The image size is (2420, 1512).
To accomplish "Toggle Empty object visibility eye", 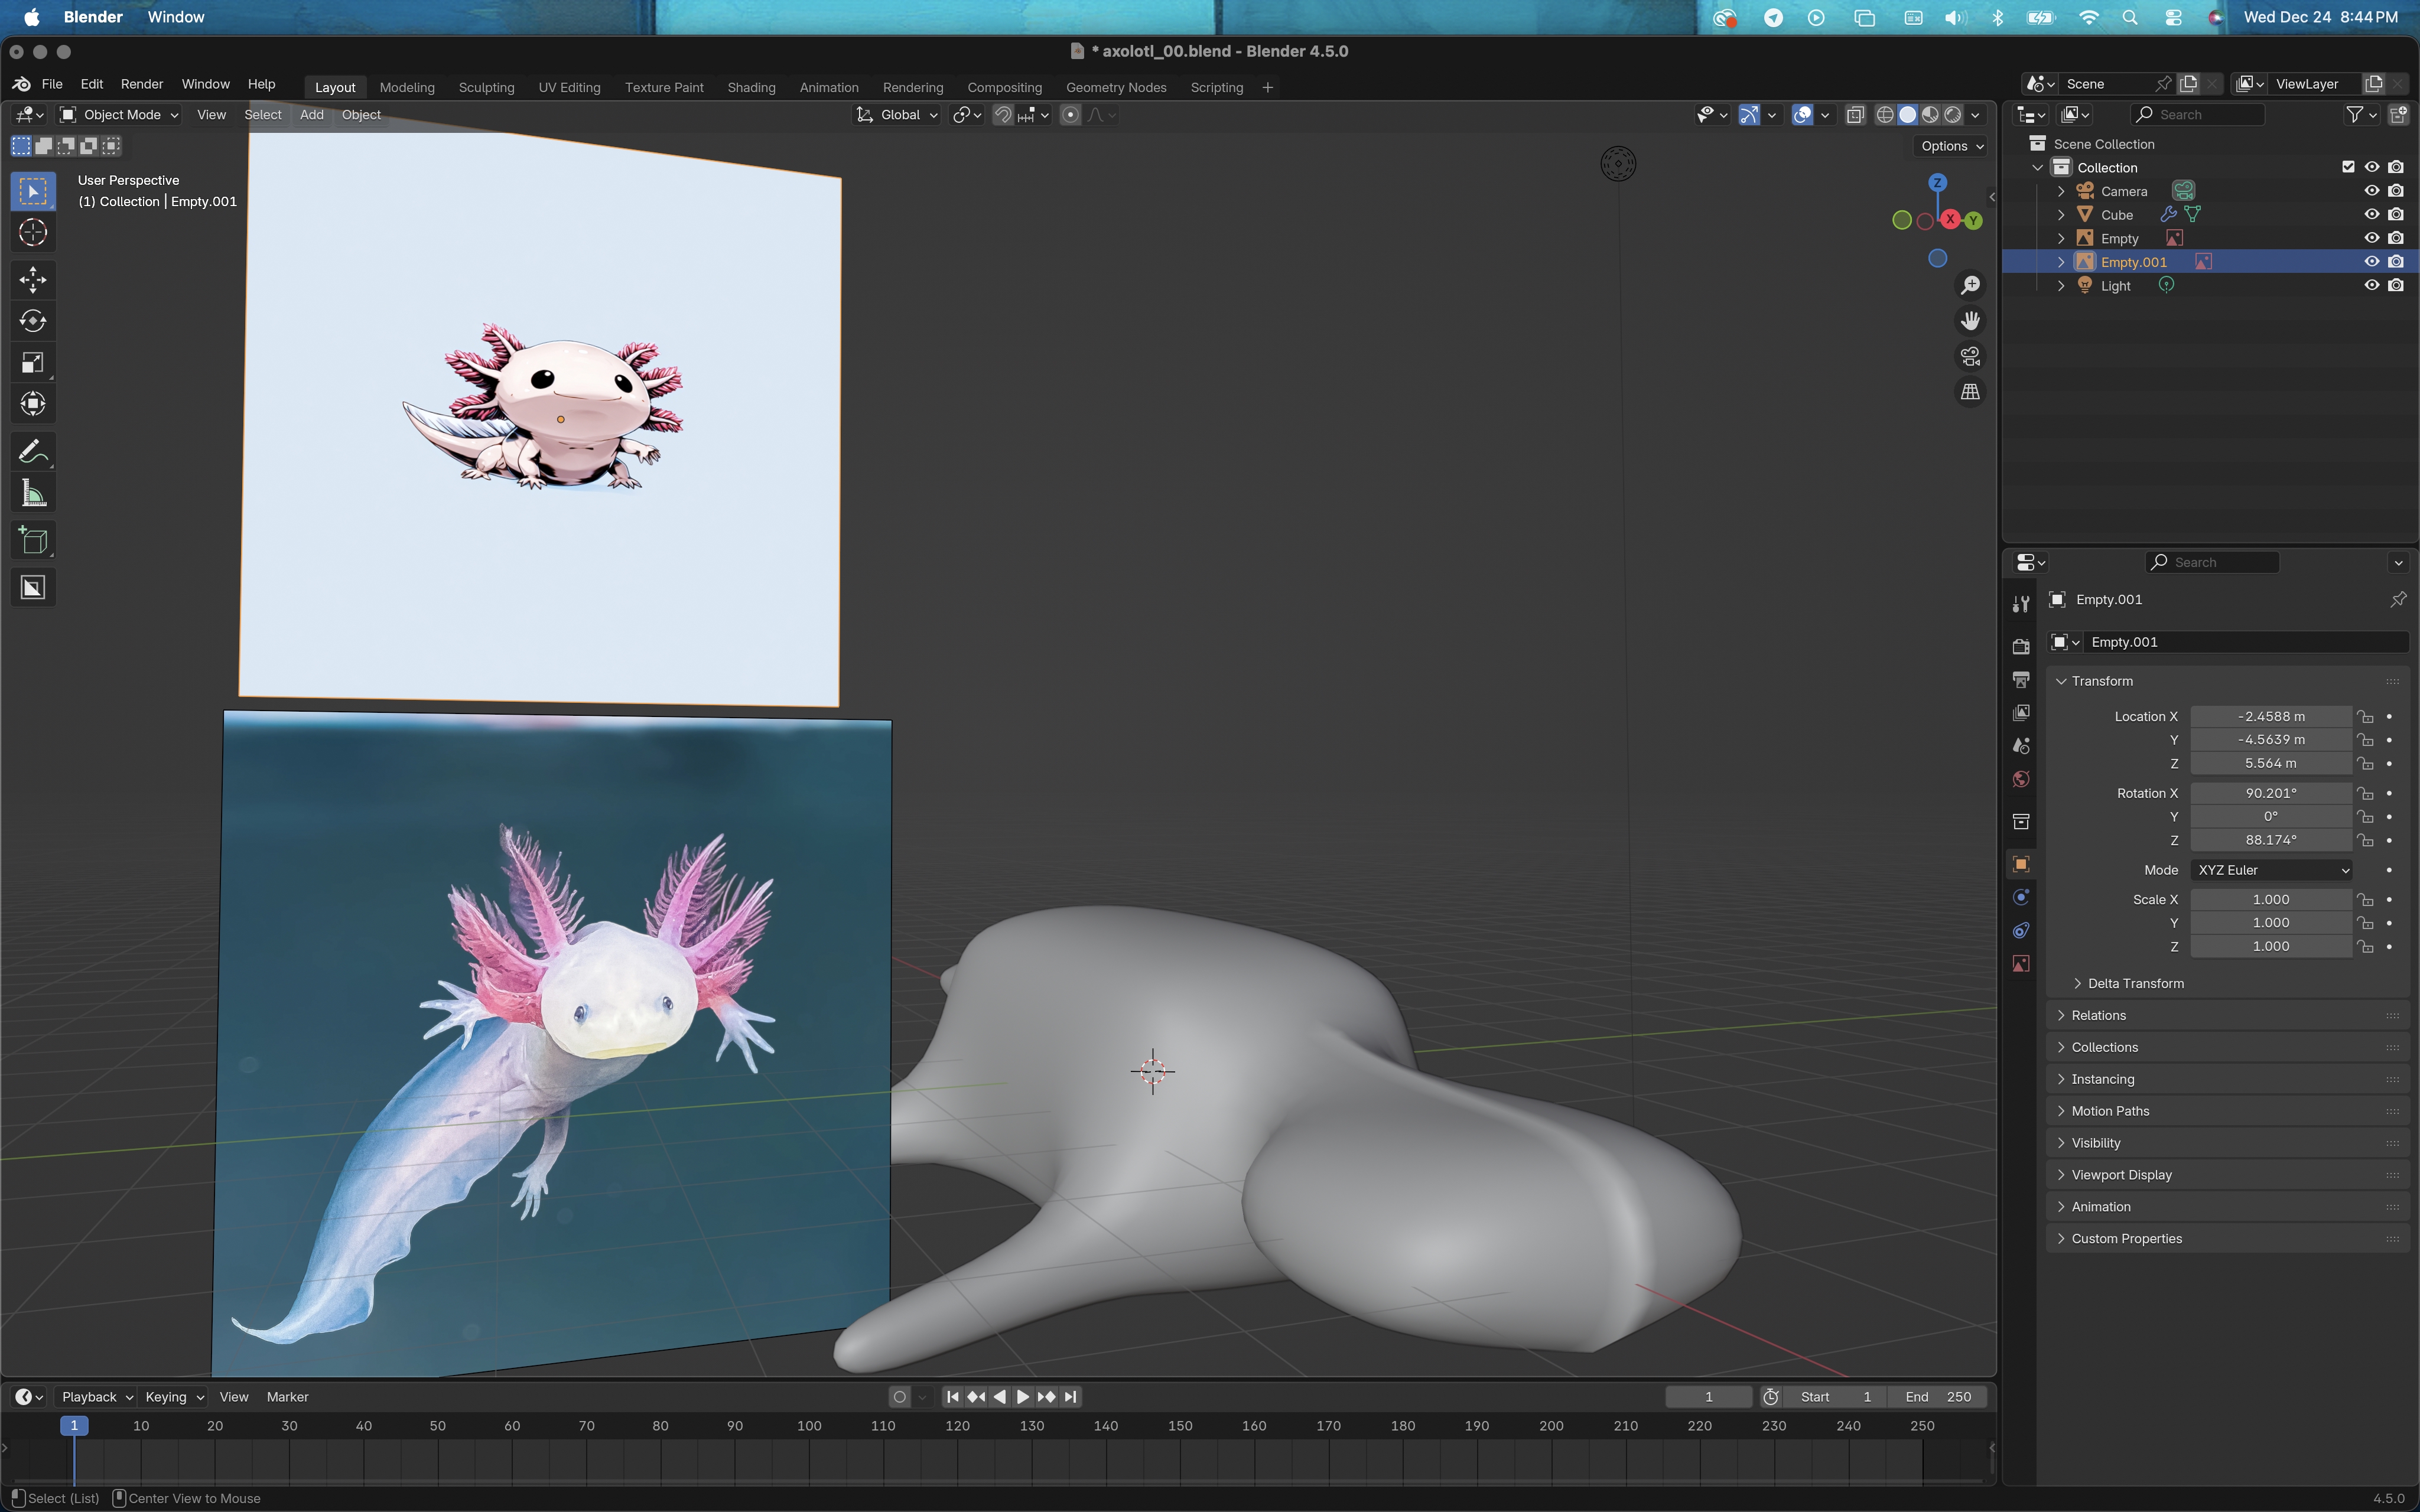I will click(2371, 238).
